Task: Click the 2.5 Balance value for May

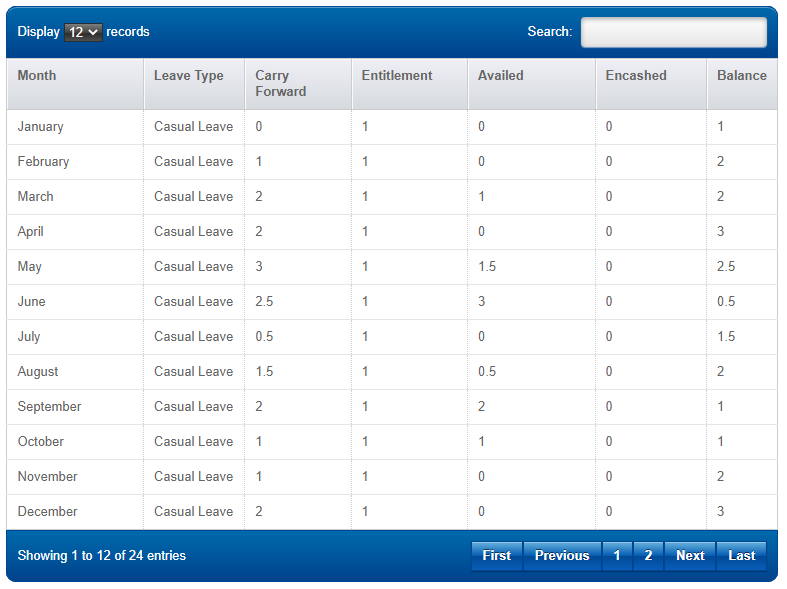Action: pyautogui.click(x=726, y=266)
